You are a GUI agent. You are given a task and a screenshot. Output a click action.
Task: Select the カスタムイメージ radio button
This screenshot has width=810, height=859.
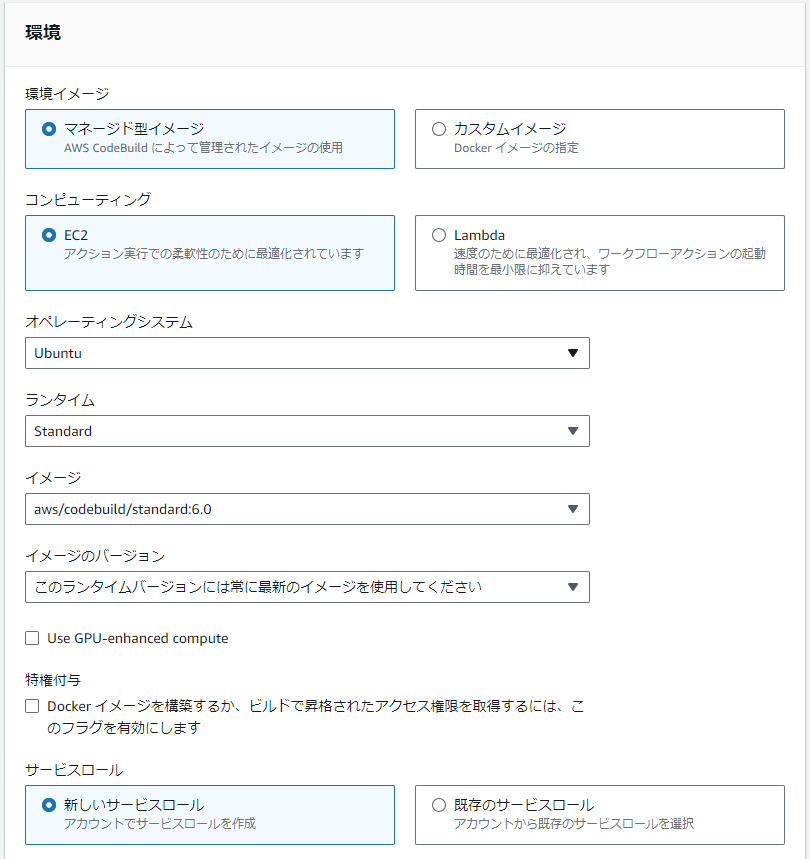click(437, 126)
